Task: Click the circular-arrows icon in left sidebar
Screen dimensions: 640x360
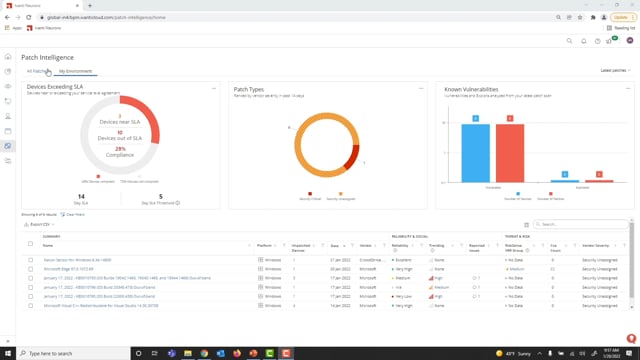Action: tap(8, 101)
